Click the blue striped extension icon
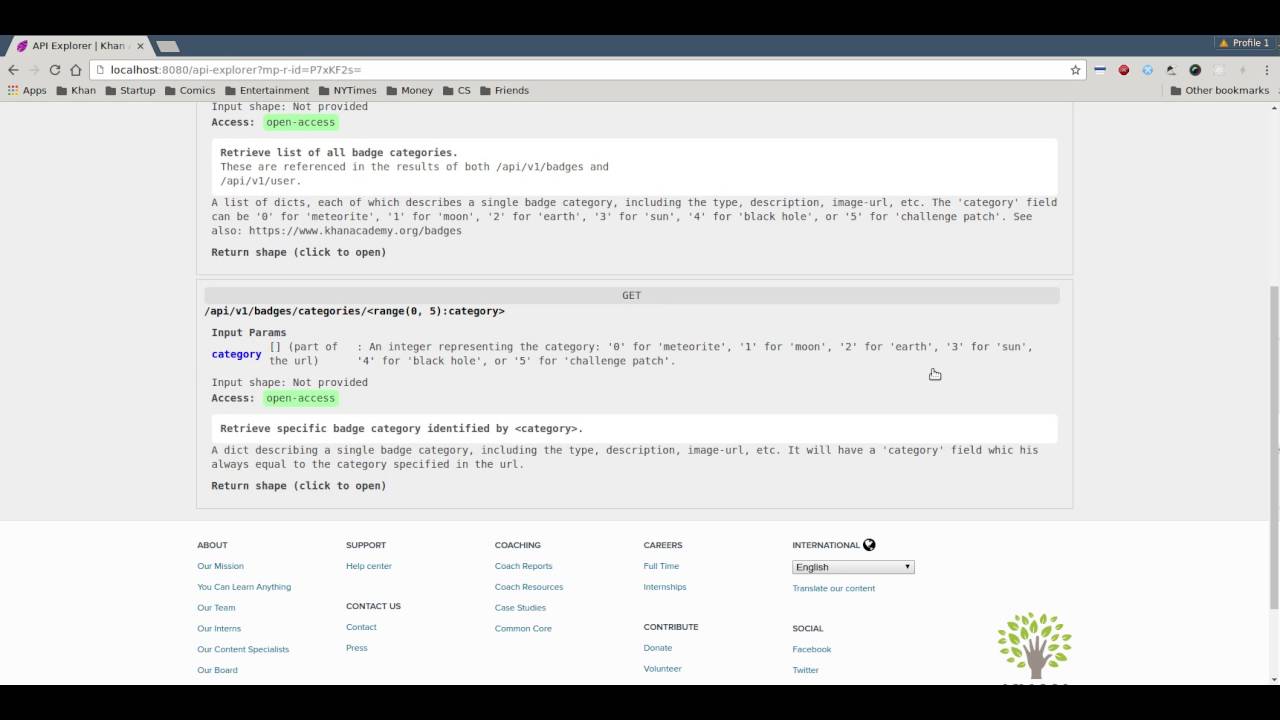 1100,70
